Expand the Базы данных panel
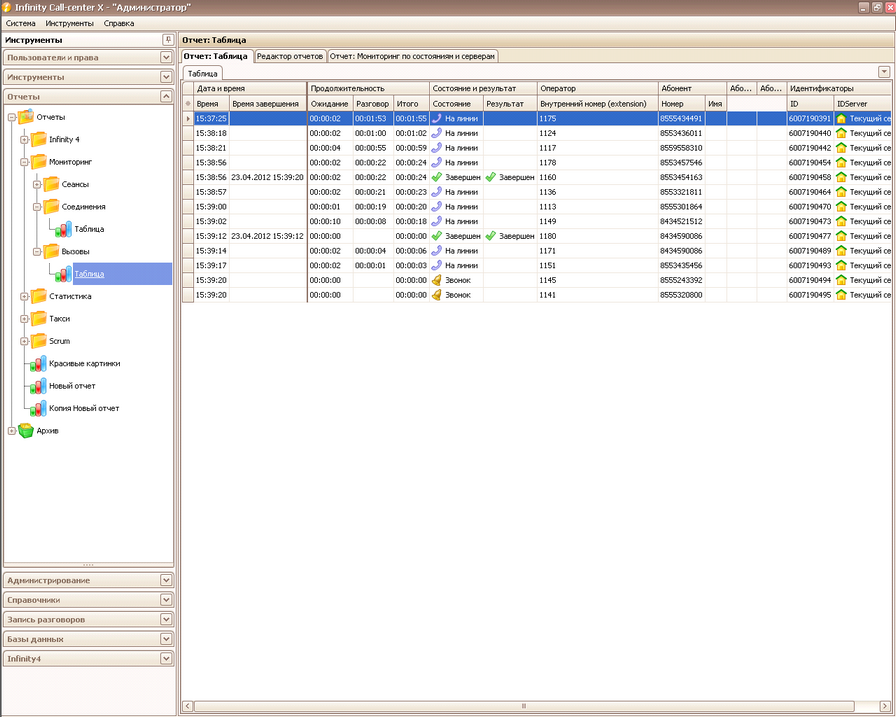 166,639
